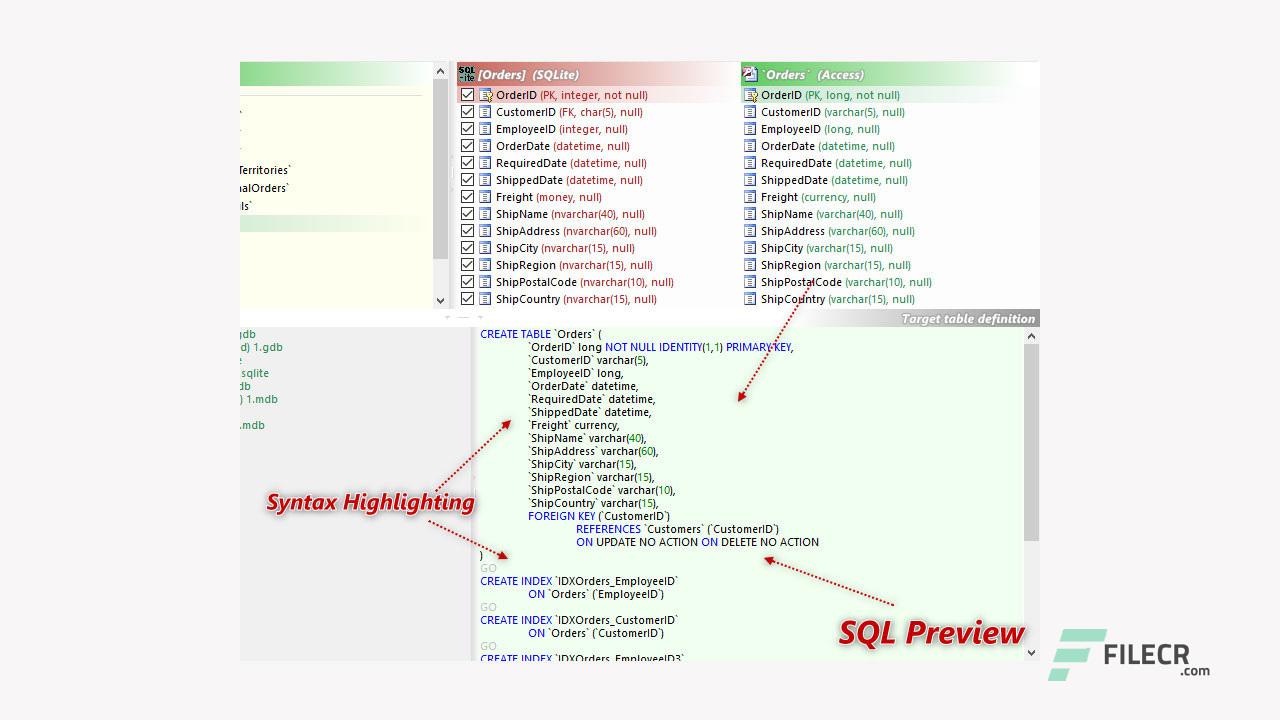Screen dimensions: 1280x720
Task: Click the down arrow of the left panel scrollbar
Action: [441, 300]
